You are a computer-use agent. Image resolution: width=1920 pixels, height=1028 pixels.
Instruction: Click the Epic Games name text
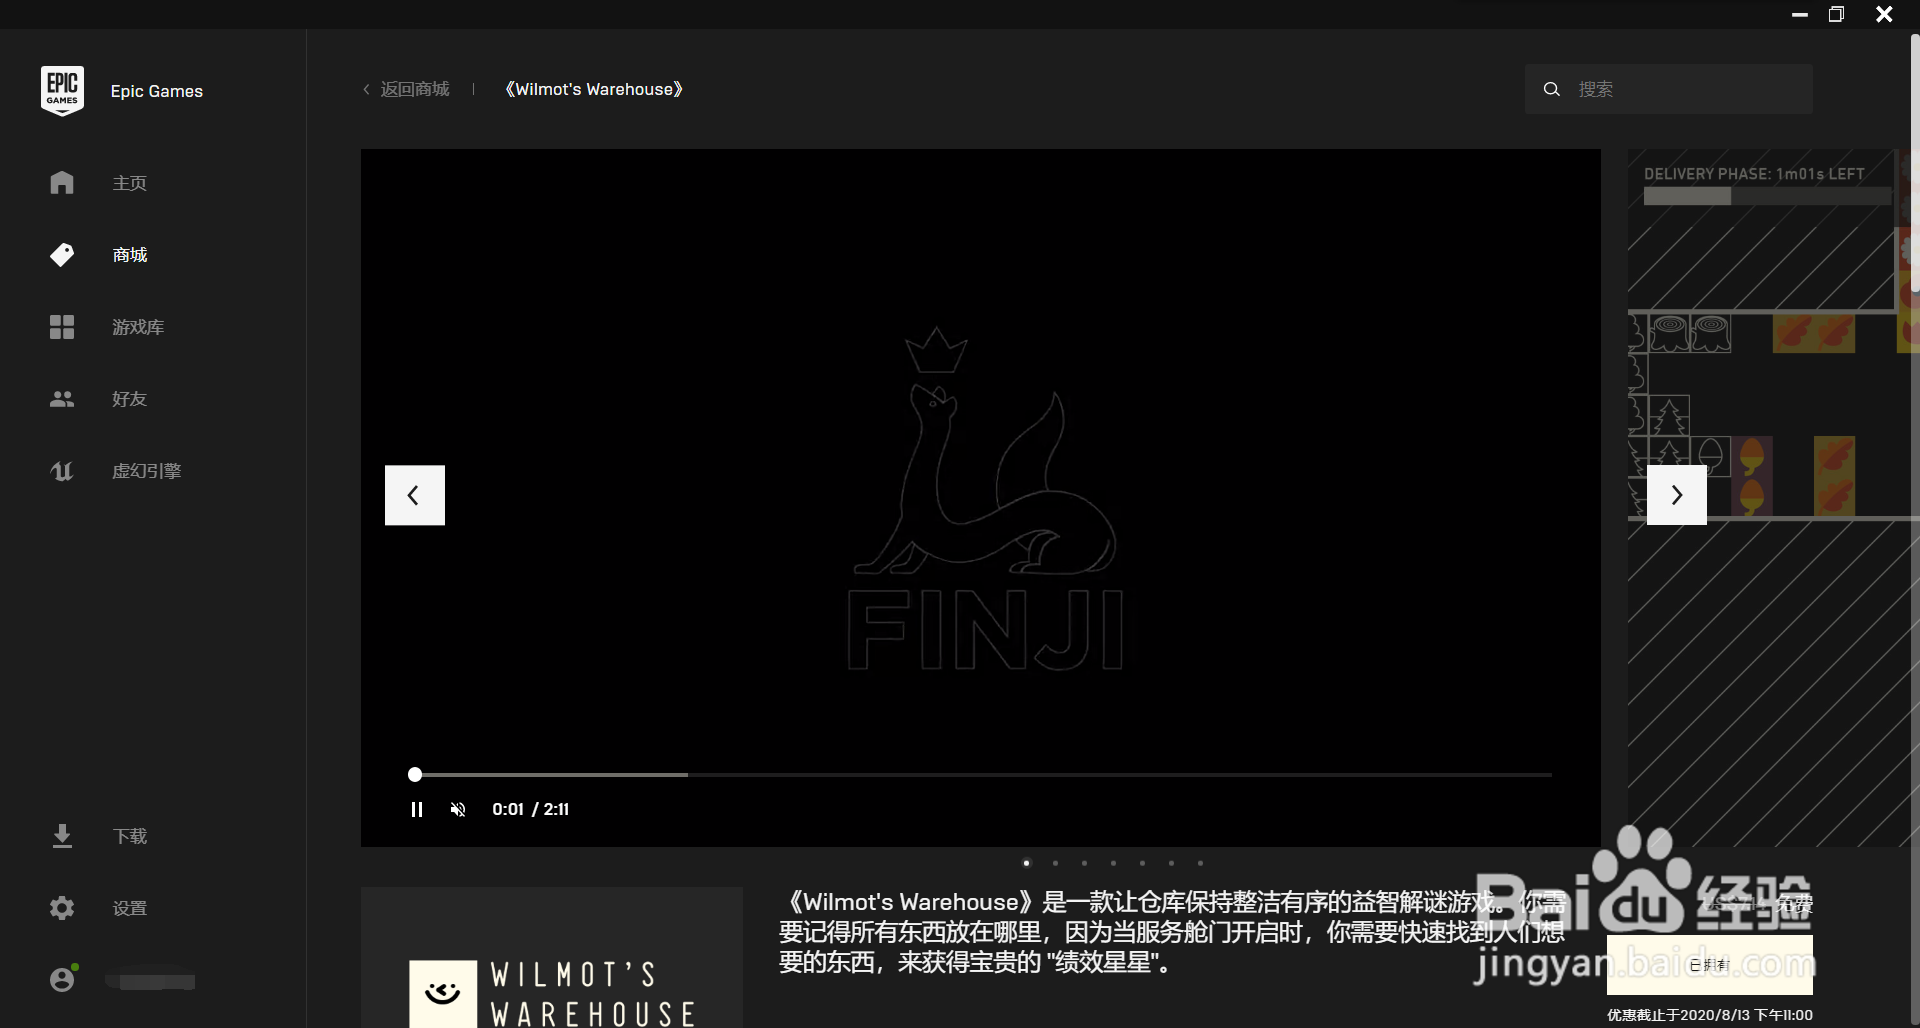[157, 91]
